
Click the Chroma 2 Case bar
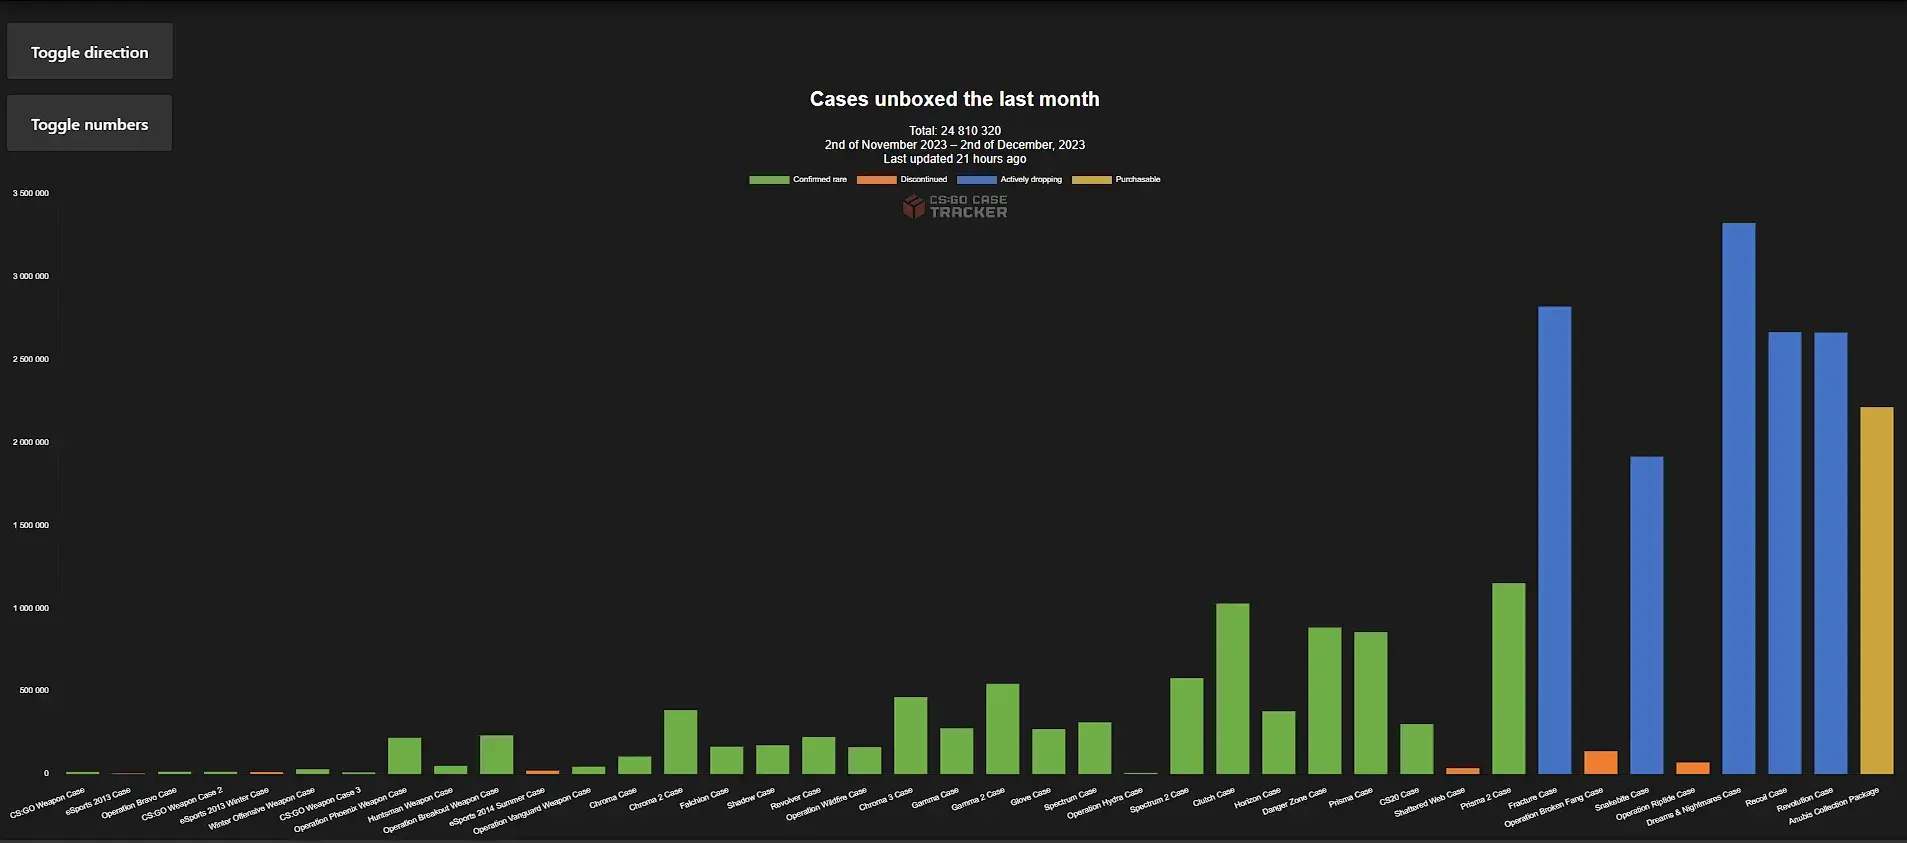pos(680,742)
